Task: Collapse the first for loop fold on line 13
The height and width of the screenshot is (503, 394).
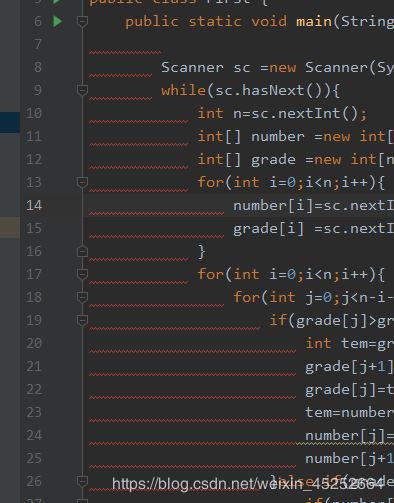Action: pyautogui.click(x=82, y=182)
